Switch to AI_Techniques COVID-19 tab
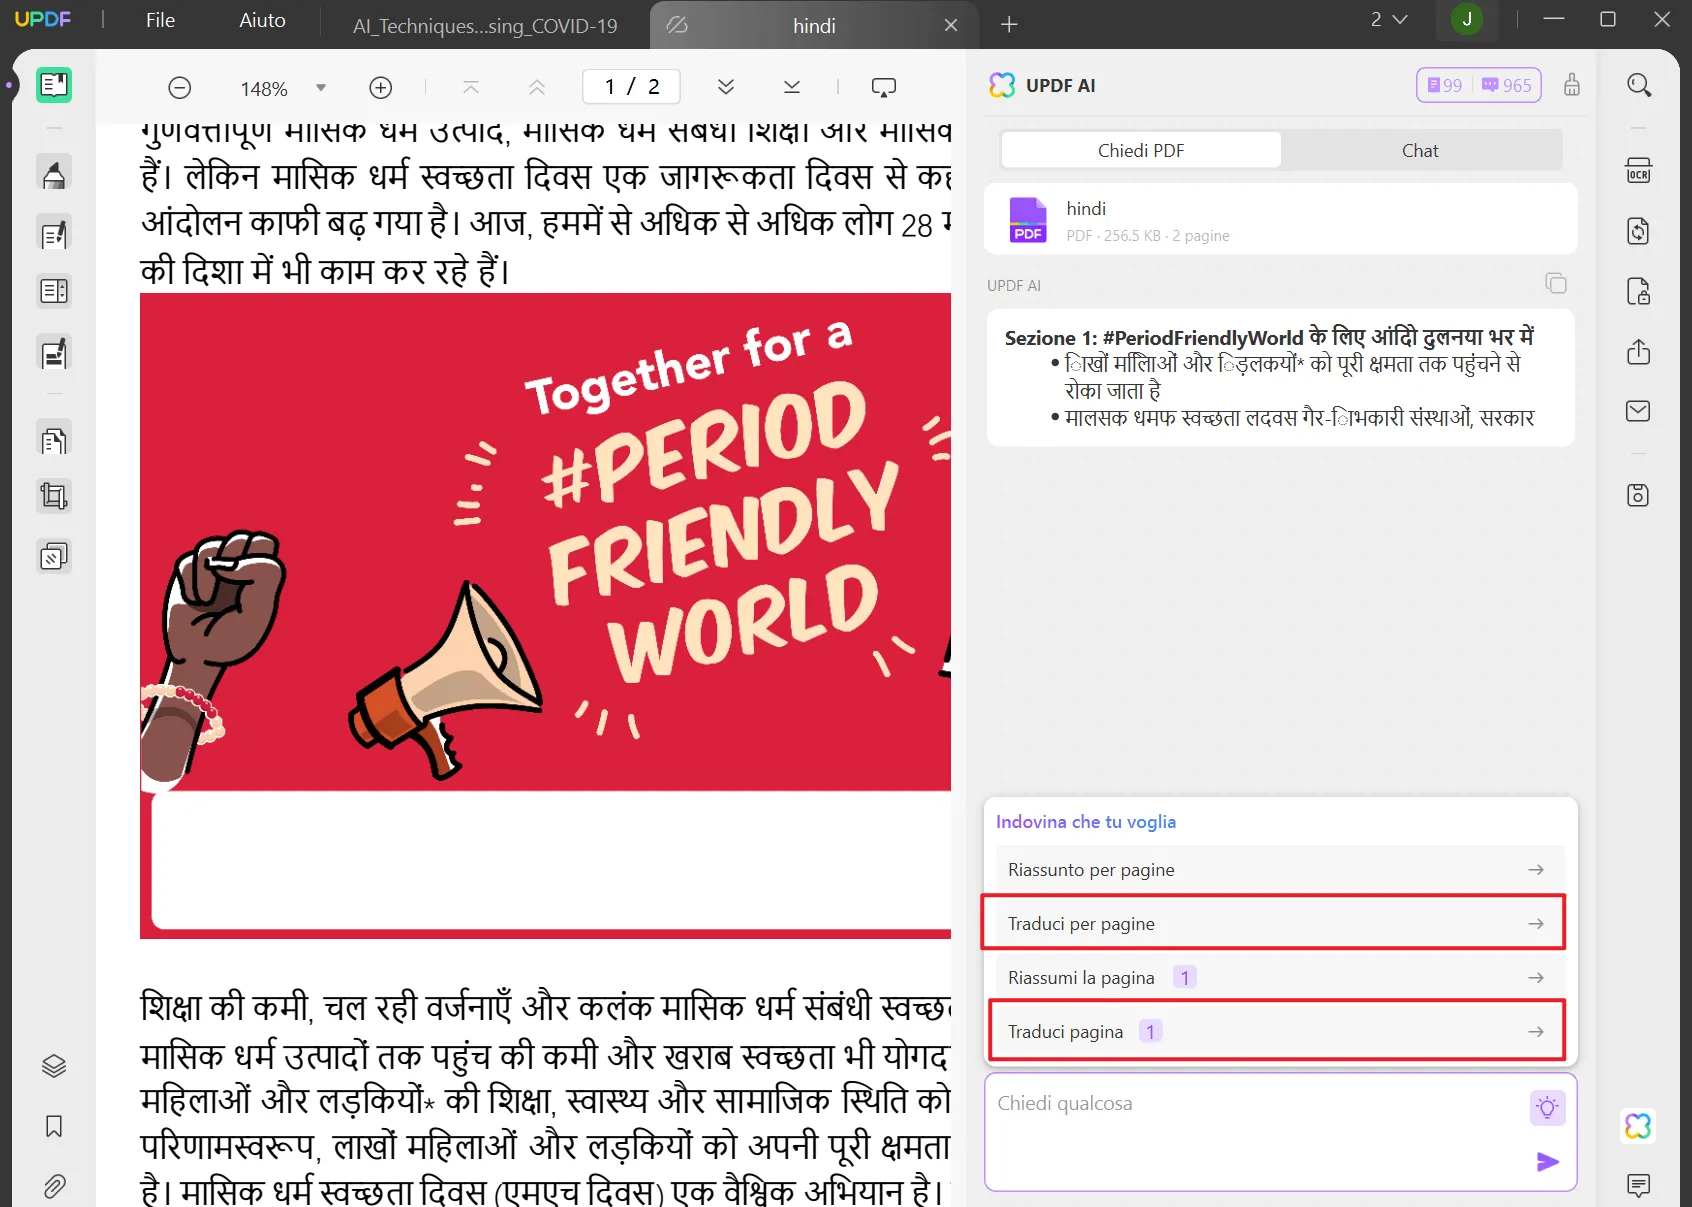This screenshot has width=1692, height=1207. 485,26
